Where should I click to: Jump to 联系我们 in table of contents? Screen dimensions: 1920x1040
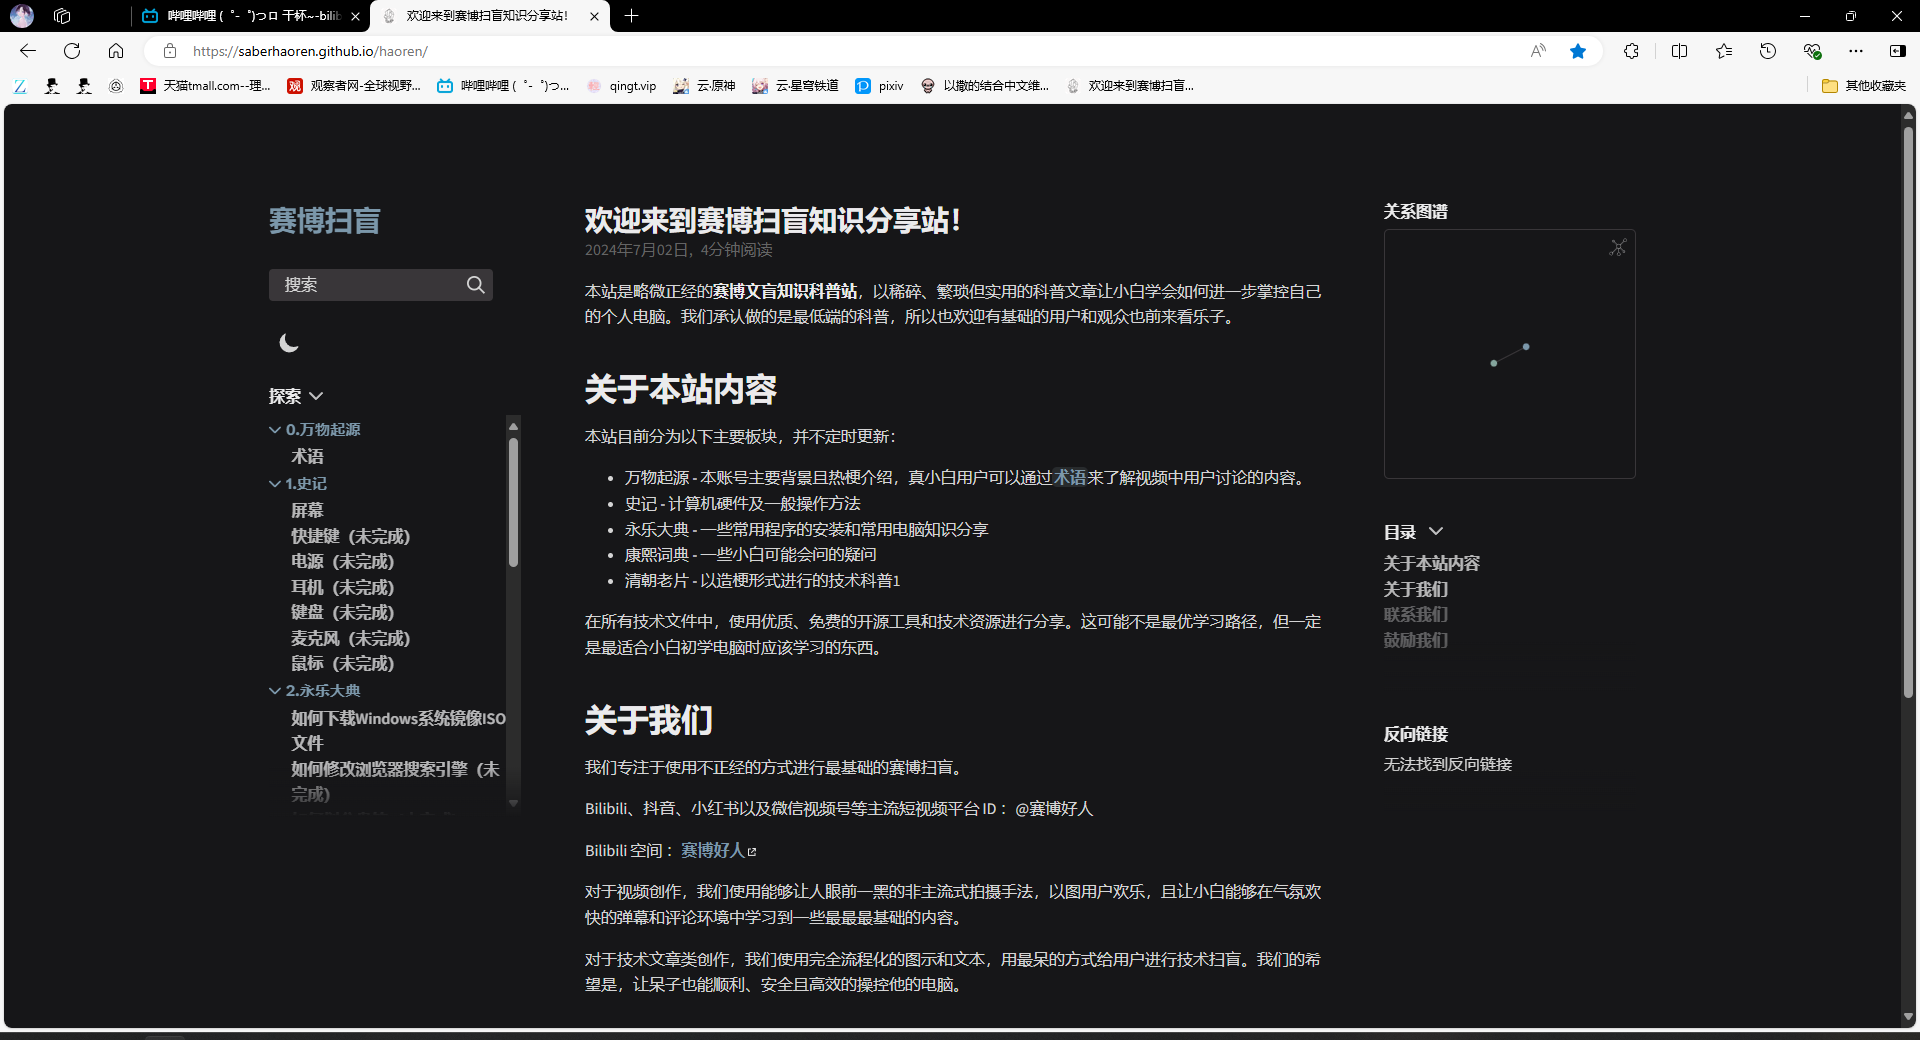[x=1415, y=614]
